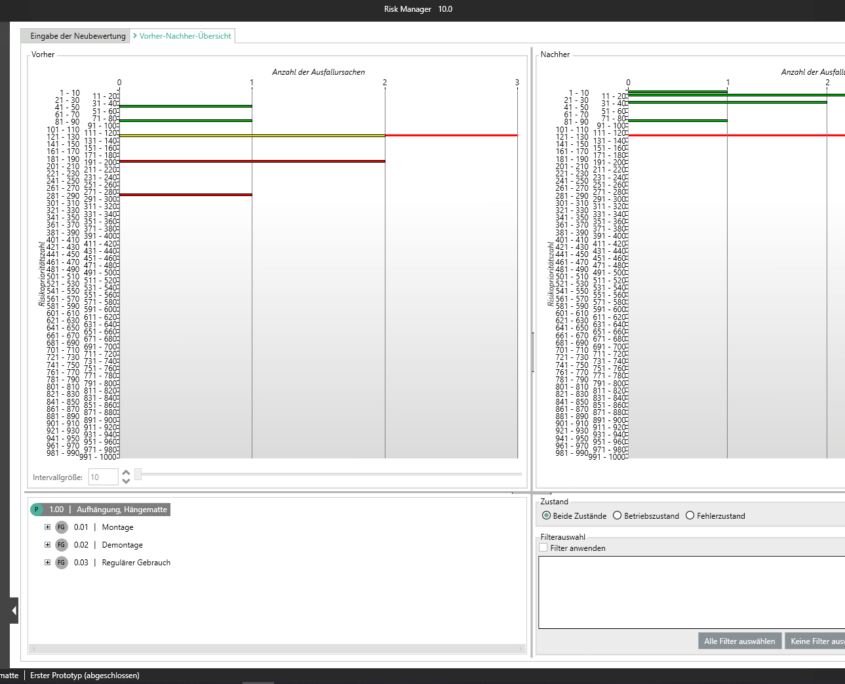Click the FG icon beside Demontage
Image resolution: width=845 pixels, height=684 pixels.
[62, 545]
